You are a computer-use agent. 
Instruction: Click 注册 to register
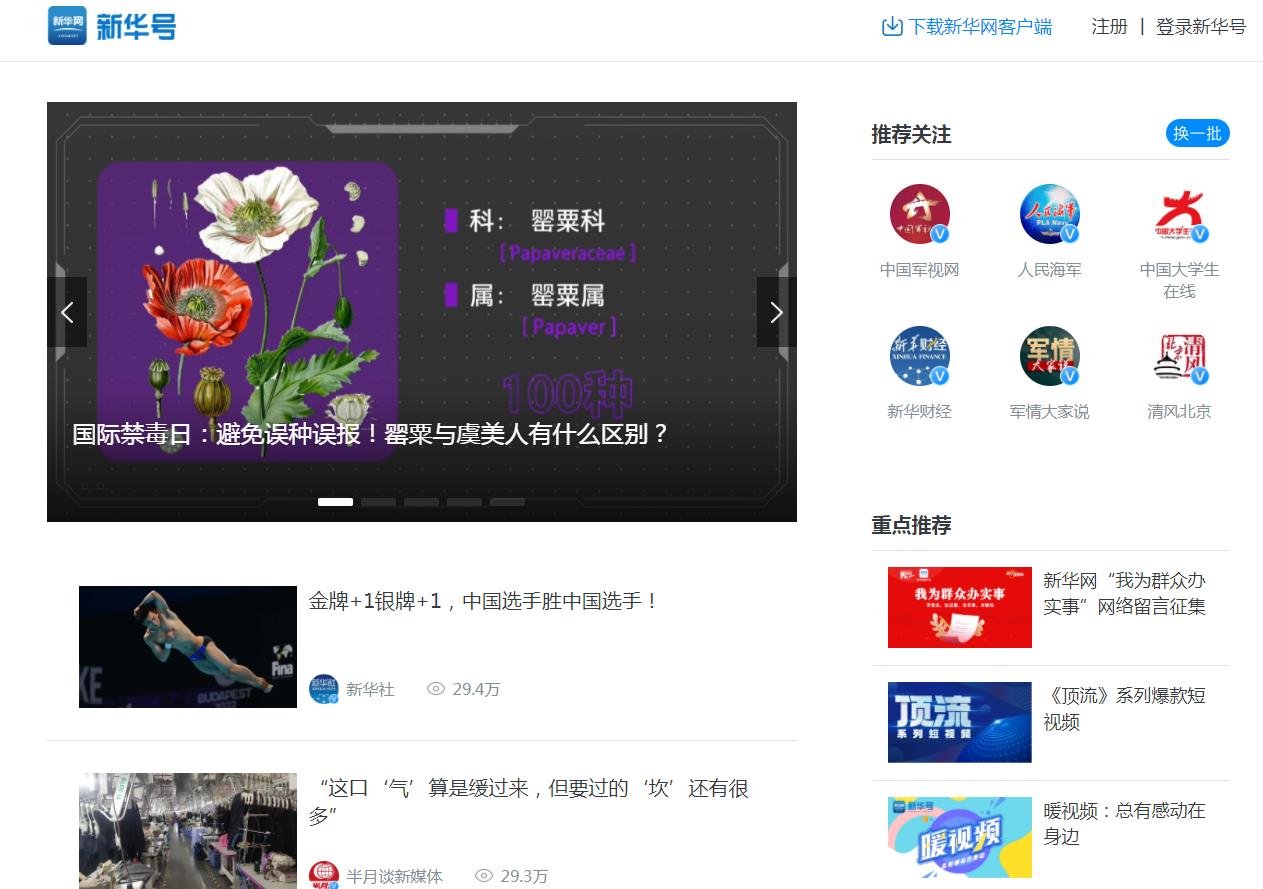pos(1109,27)
